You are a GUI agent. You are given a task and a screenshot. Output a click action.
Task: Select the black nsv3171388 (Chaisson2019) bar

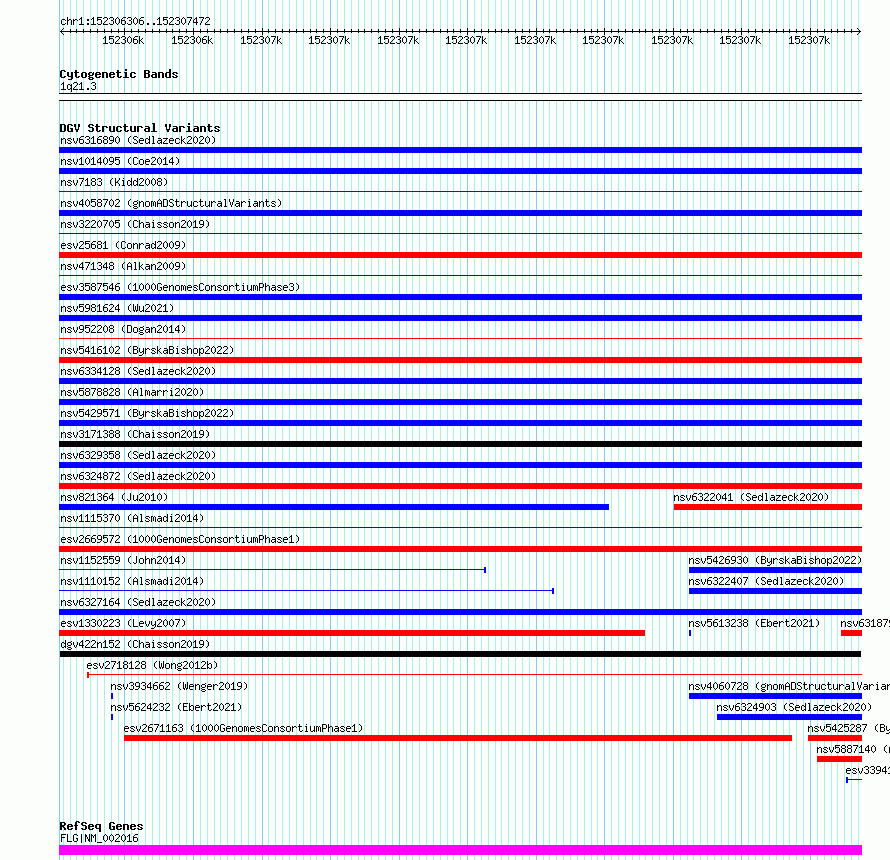click(460, 444)
